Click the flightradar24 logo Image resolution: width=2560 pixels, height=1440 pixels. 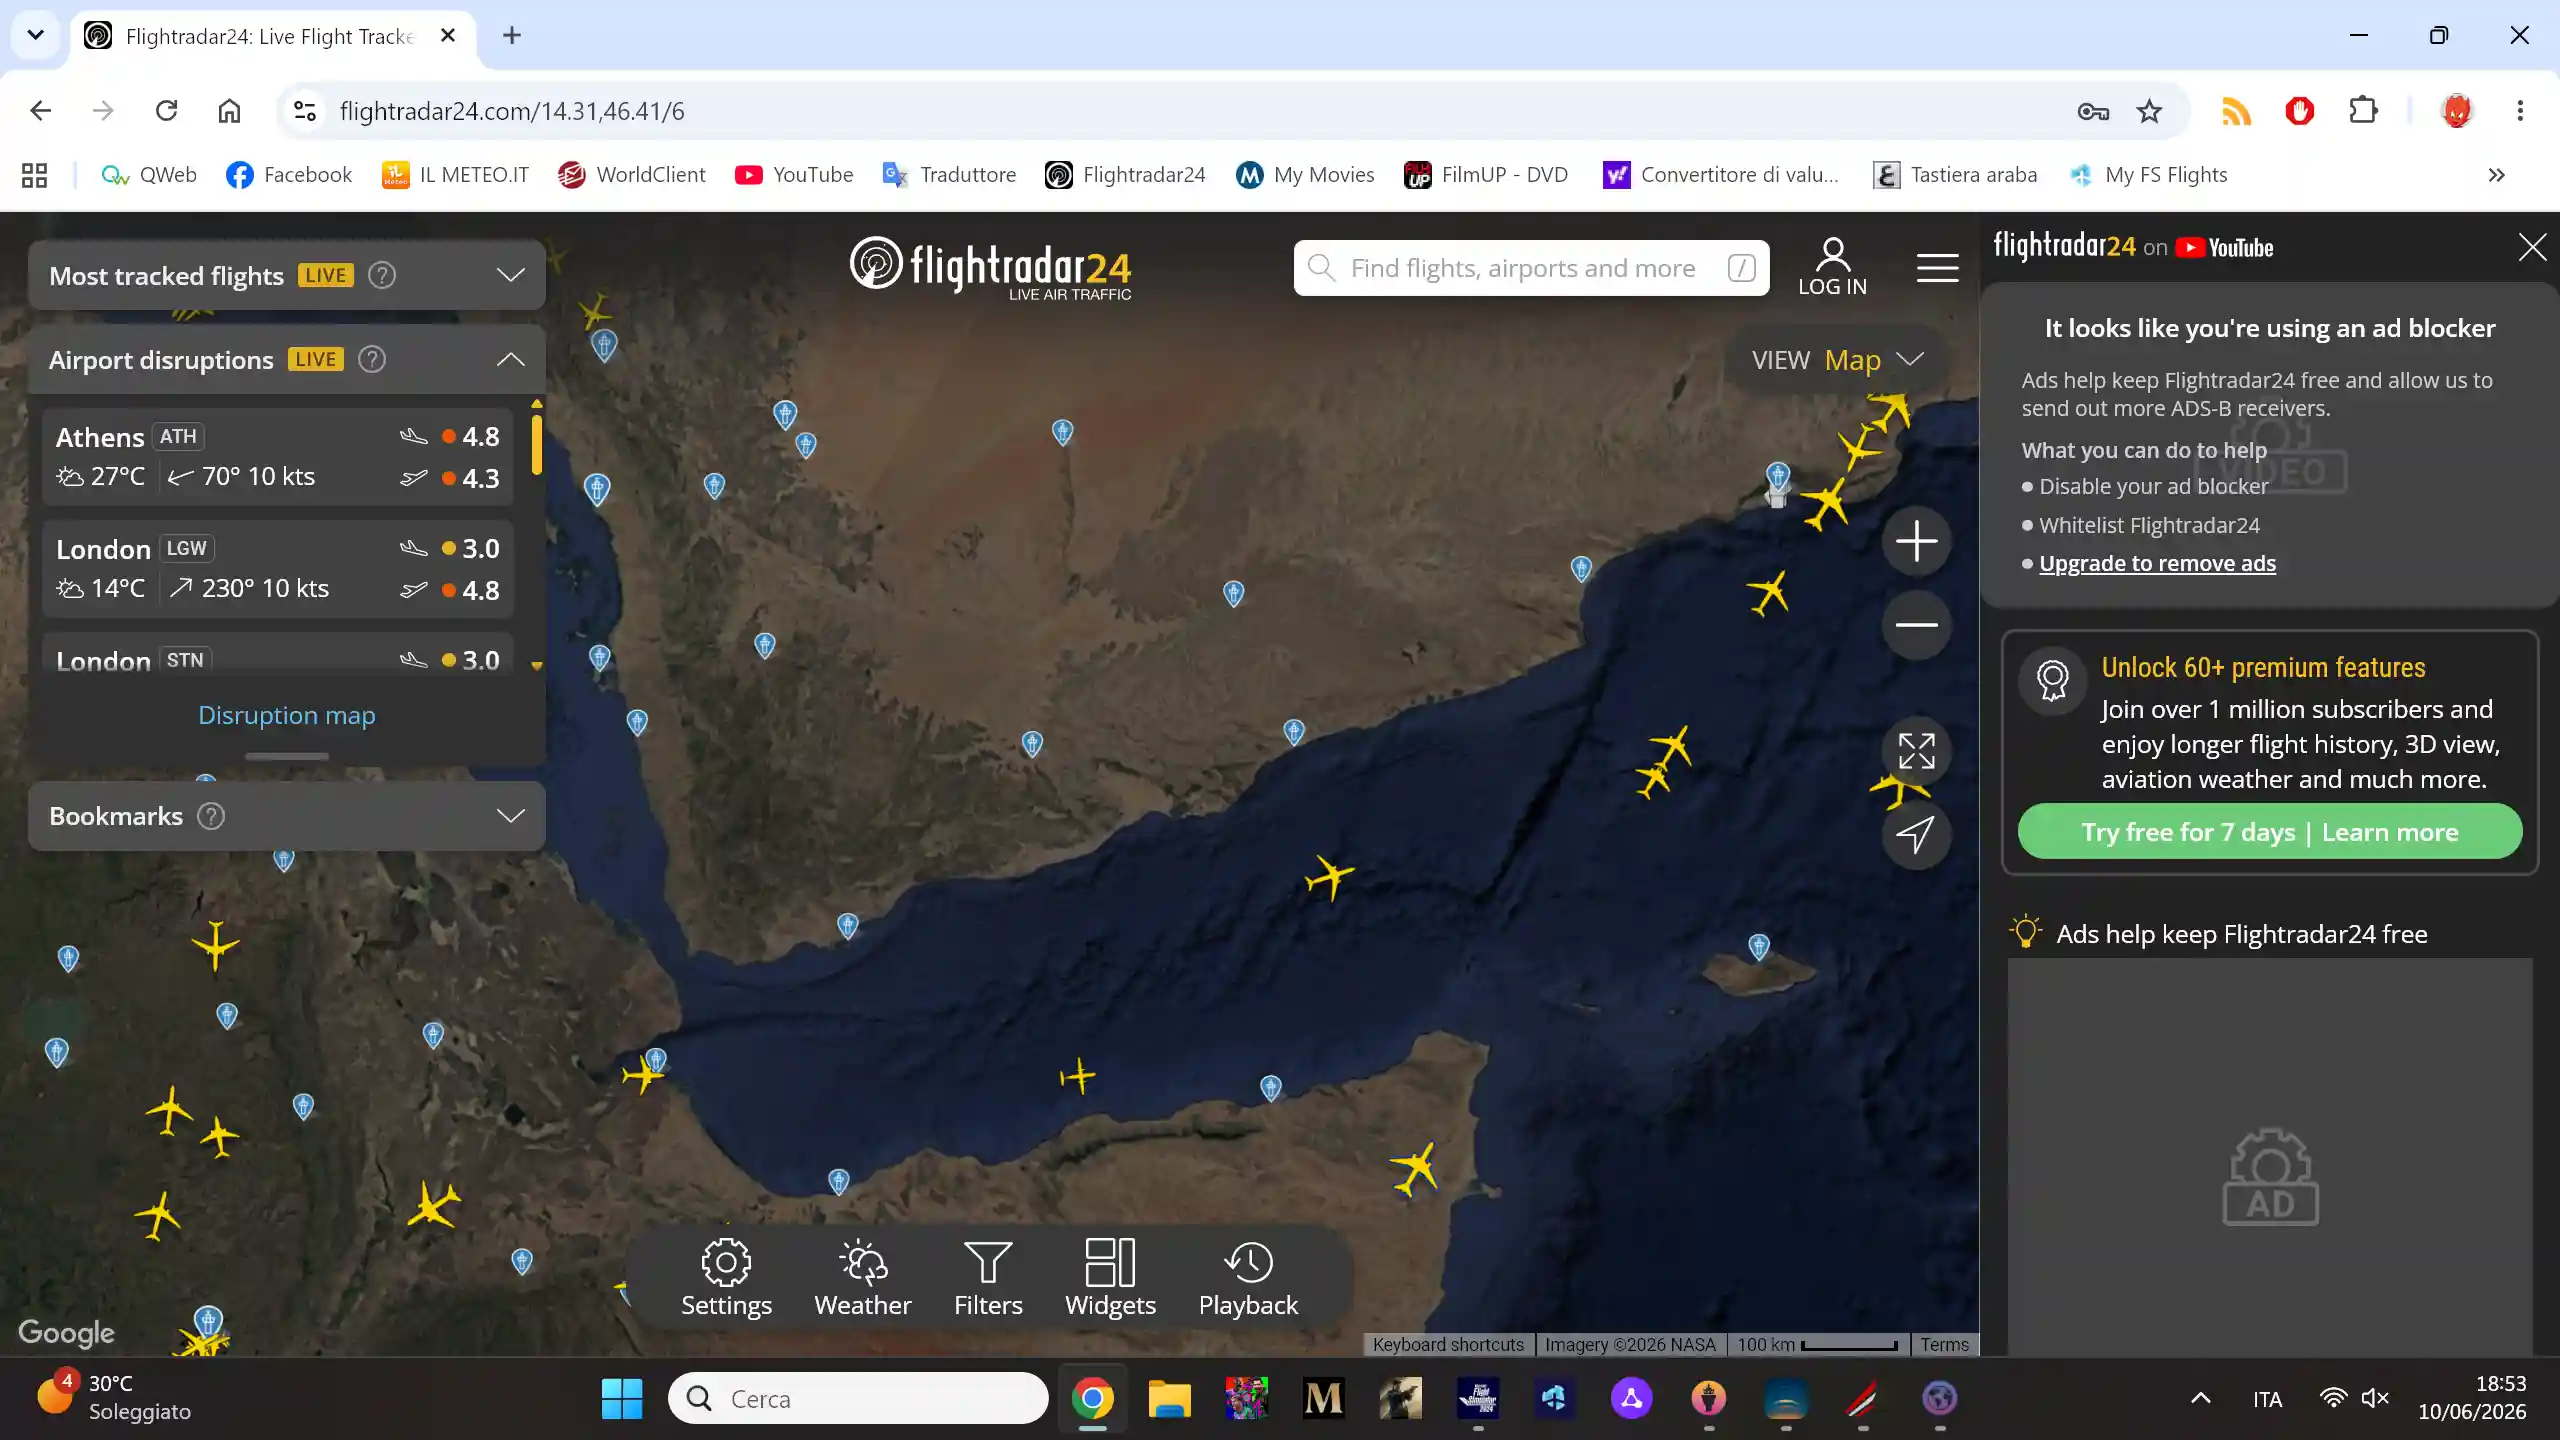click(x=990, y=268)
